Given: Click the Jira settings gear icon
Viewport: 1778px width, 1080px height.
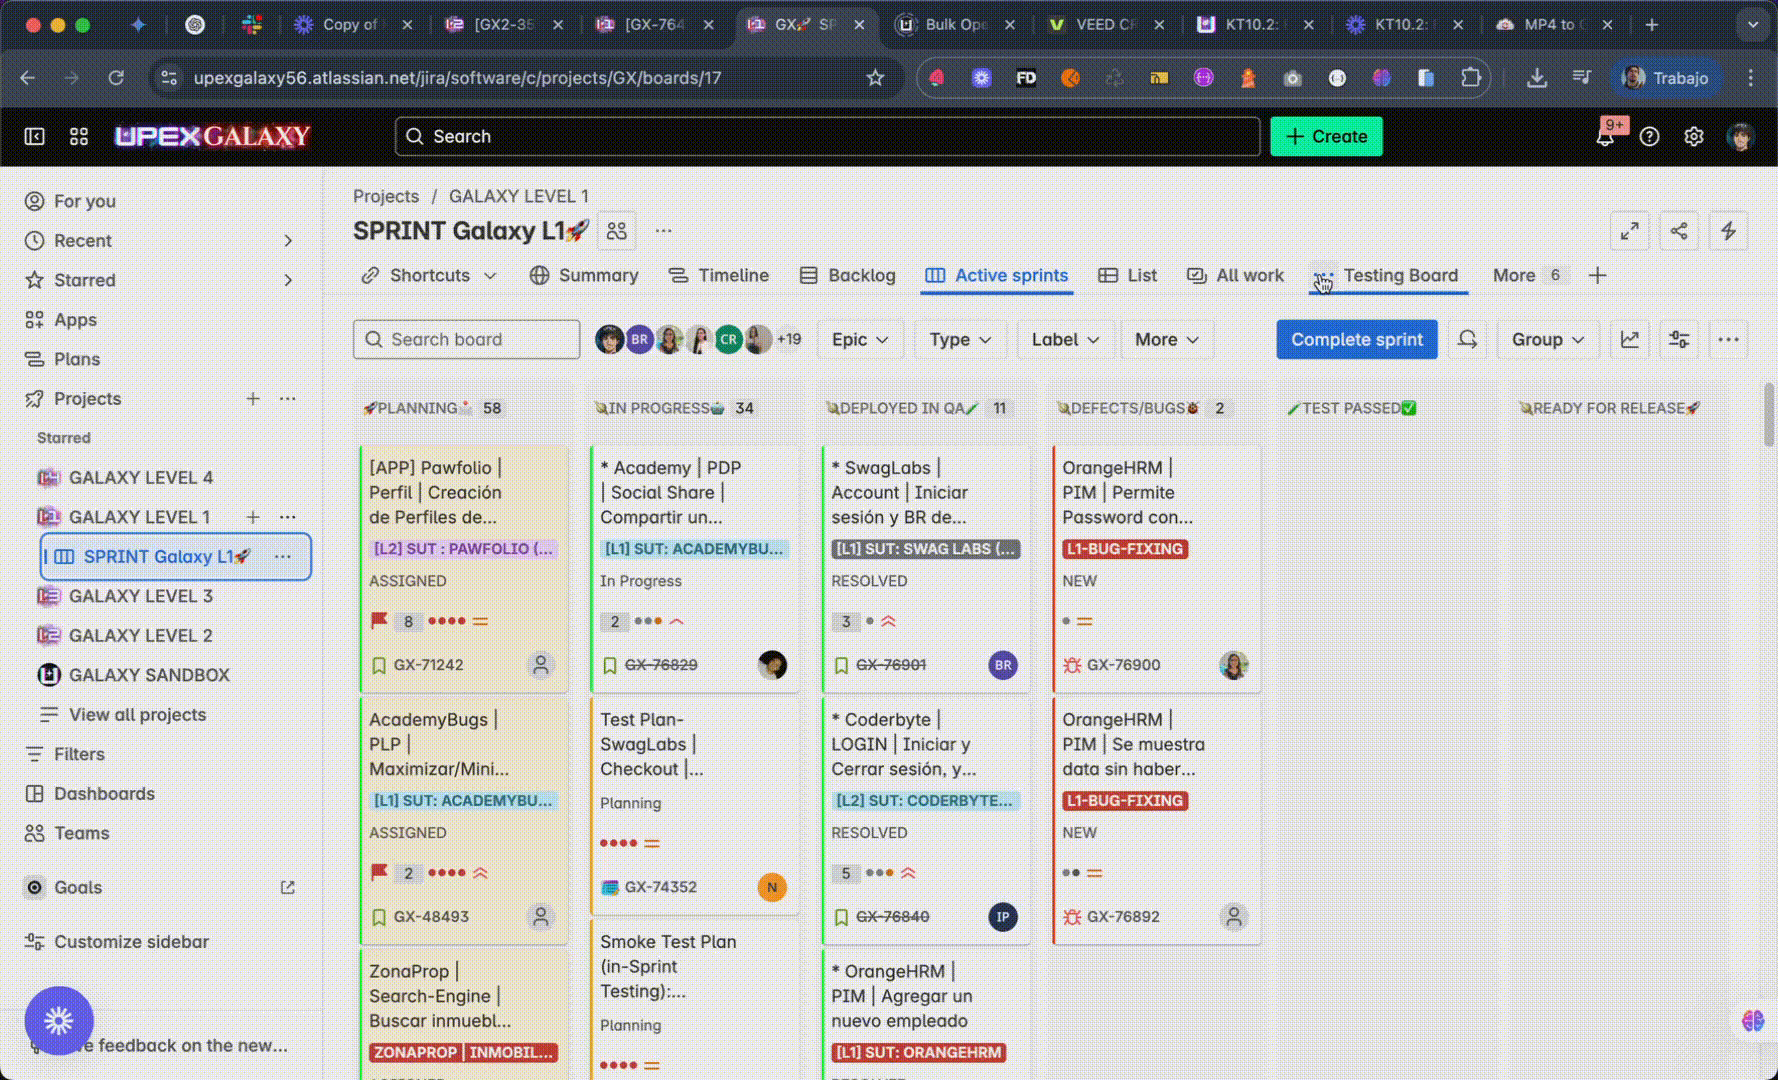Looking at the screenshot, I should tap(1693, 137).
